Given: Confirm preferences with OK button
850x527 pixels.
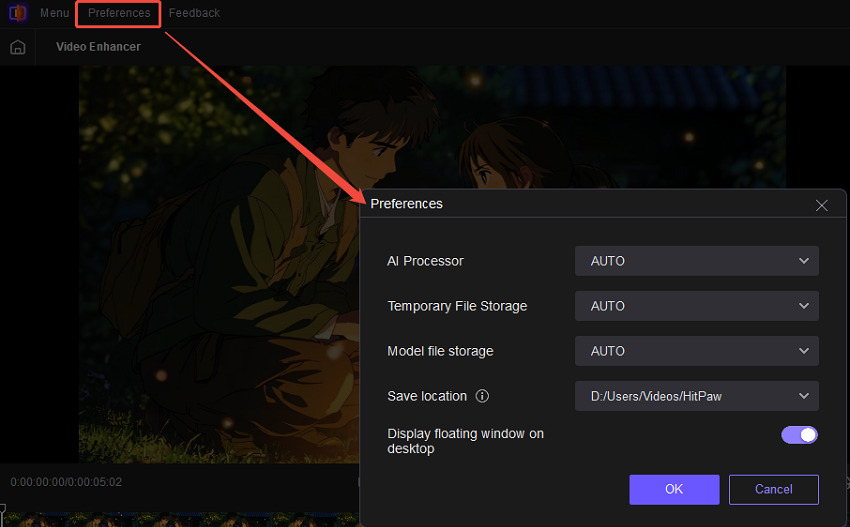Looking at the screenshot, I should coord(674,490).
